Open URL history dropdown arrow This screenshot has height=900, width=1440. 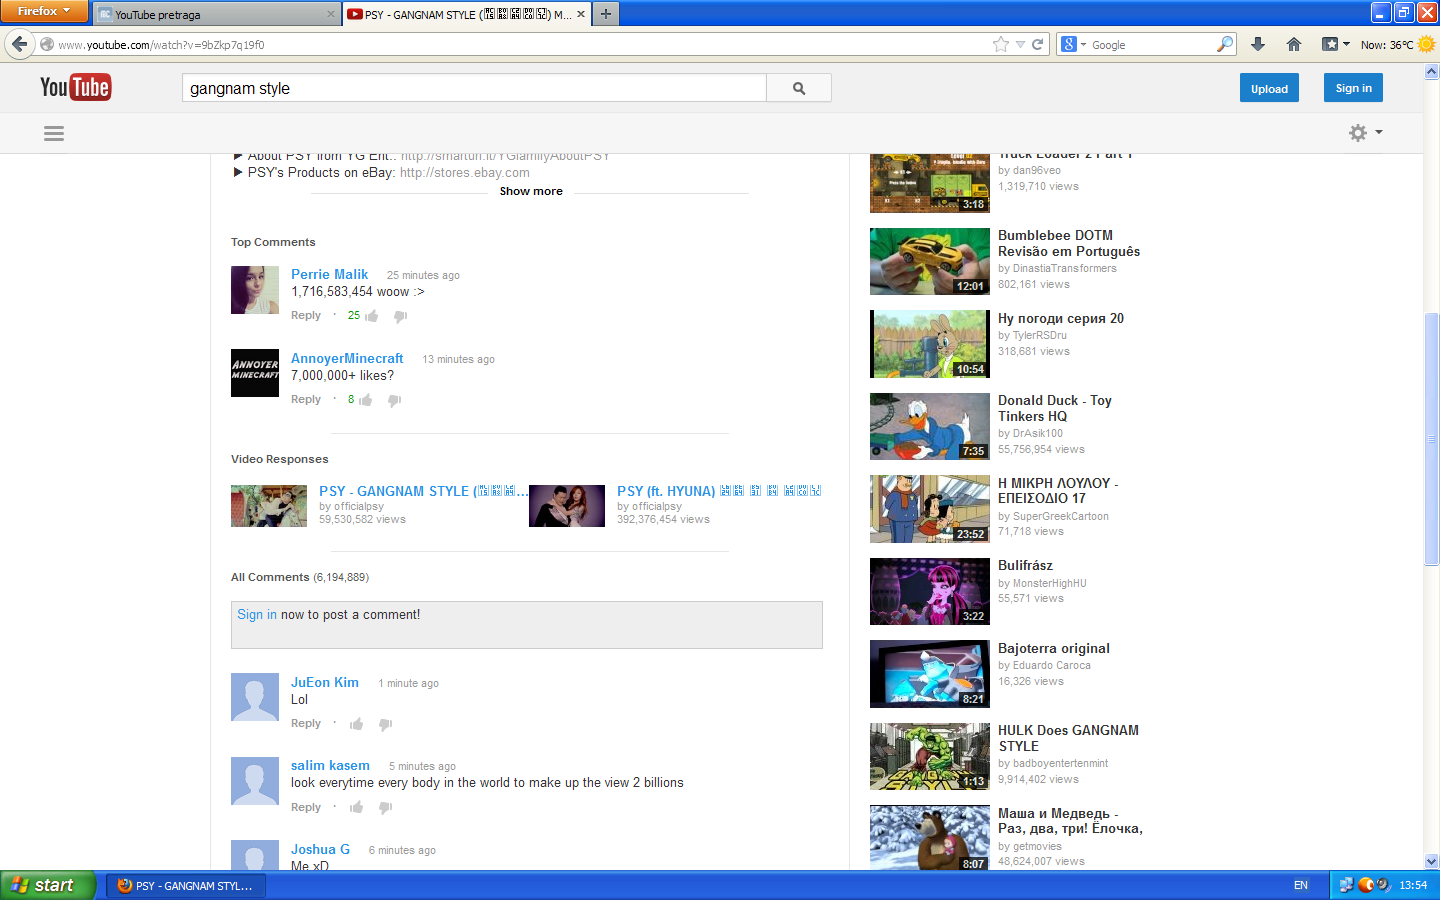(1020, 44)
